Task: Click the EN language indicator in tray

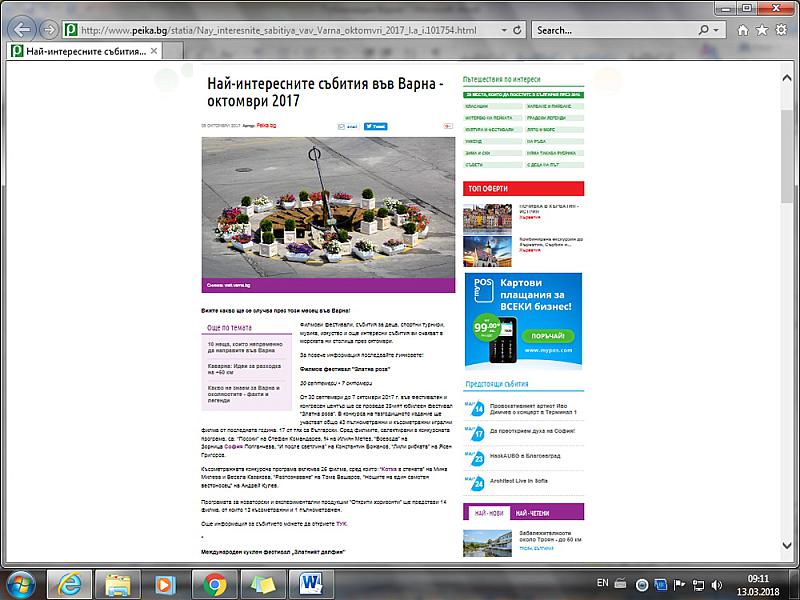Action: pos(602,582)
